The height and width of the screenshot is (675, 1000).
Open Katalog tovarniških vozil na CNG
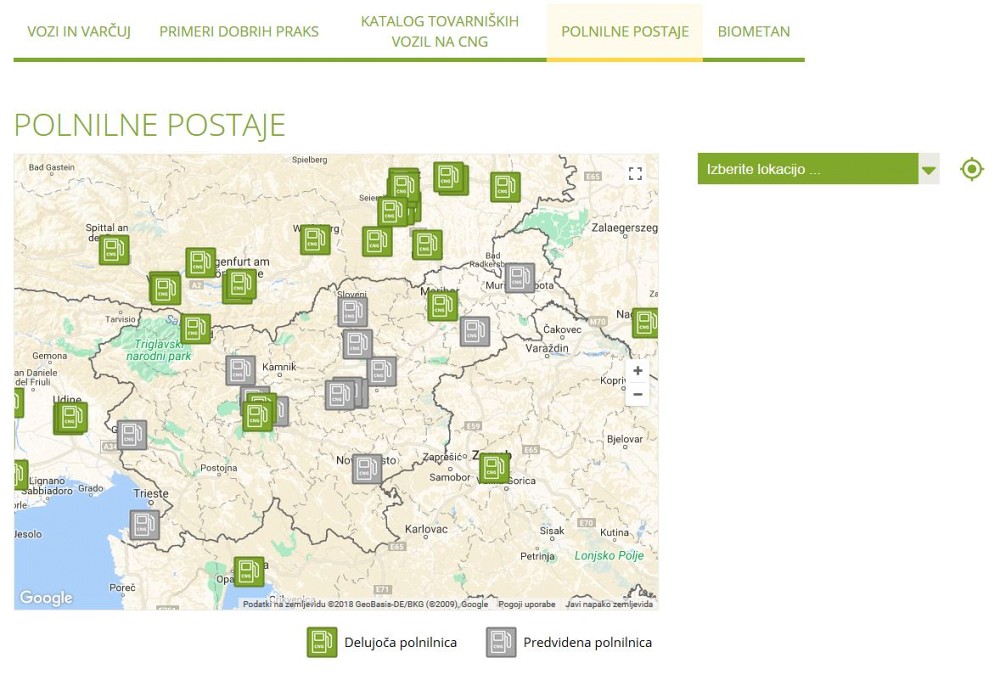[x=439, y=31]
